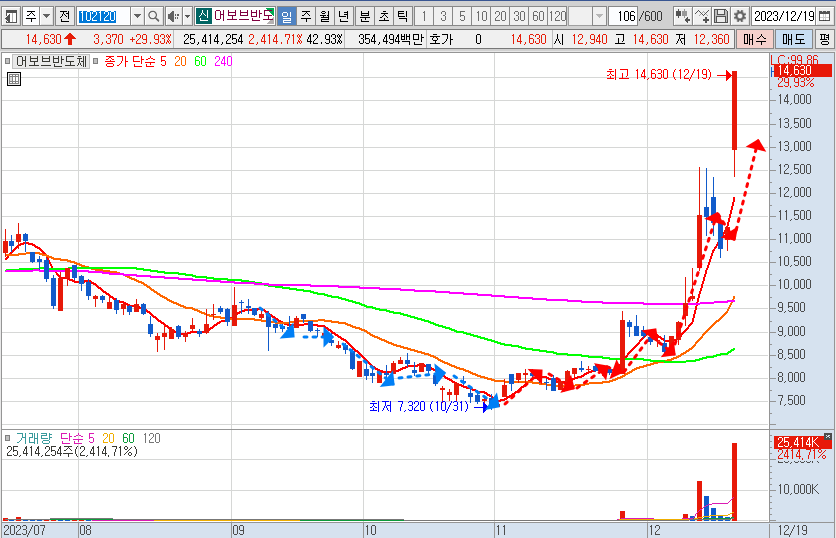Click the 어보브반도 stock name box
The image size is (836, 538).
[x=244, y=16]
